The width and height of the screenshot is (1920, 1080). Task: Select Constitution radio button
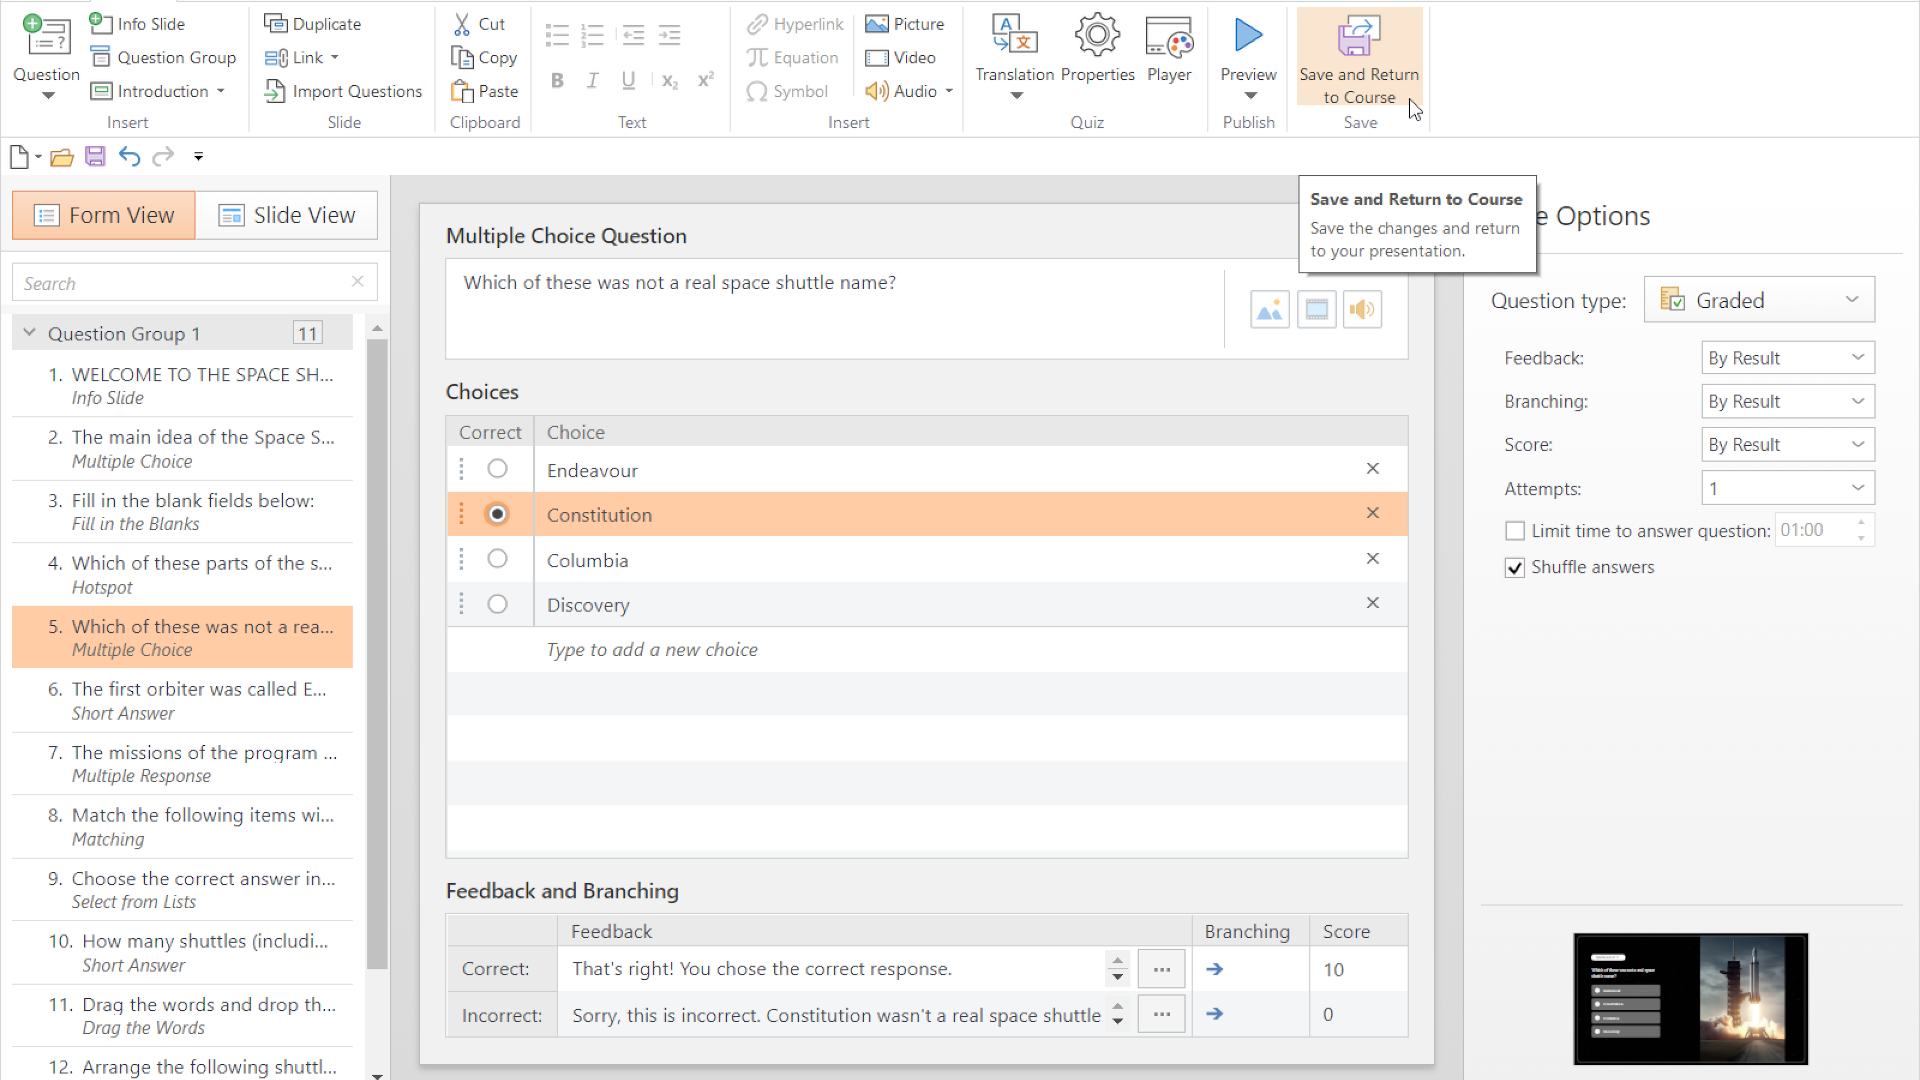pyautogui.click(x=497, y=514)
